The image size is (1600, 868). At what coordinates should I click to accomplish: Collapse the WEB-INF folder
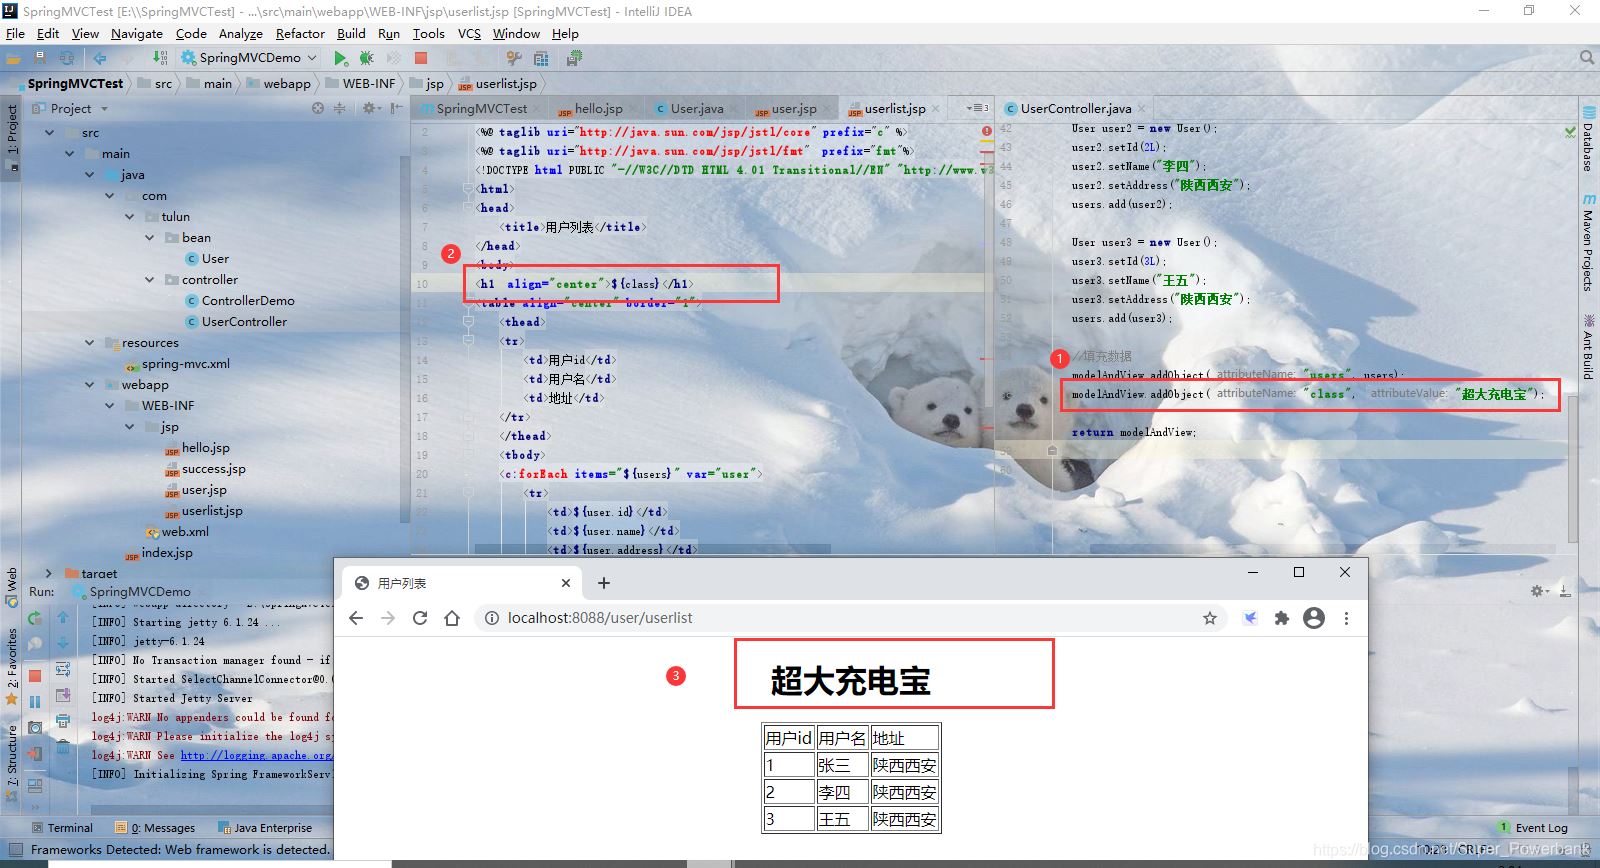(x=109, y=406)
